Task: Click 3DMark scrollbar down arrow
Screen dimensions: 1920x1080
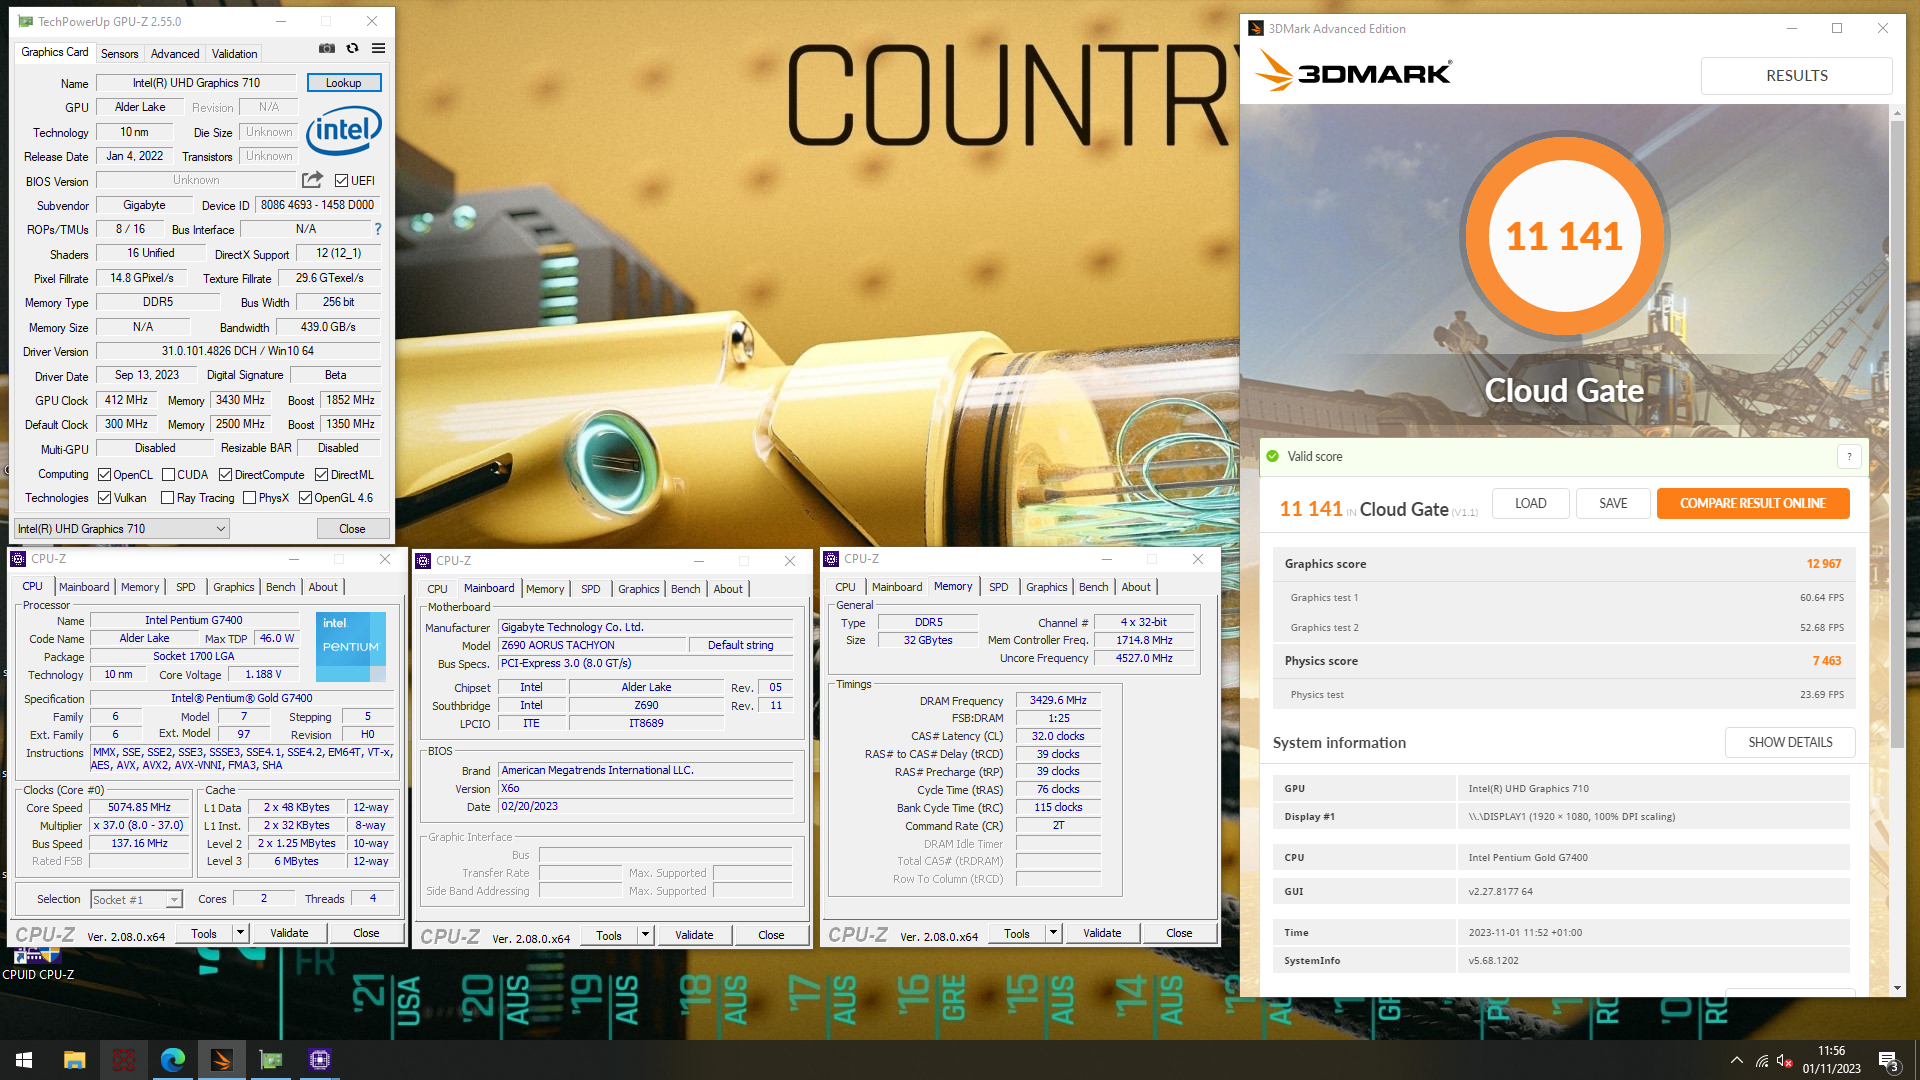Action: coord(1897,988)
